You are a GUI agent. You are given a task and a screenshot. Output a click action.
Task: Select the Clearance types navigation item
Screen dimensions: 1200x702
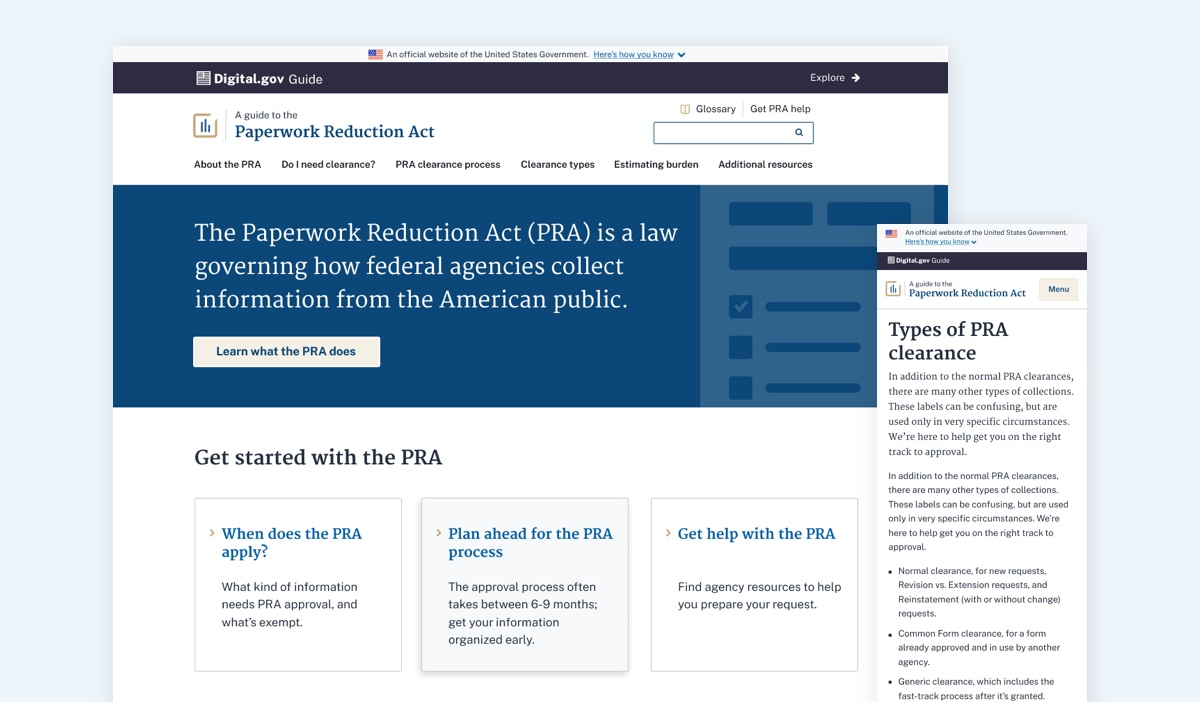[557, 164]
